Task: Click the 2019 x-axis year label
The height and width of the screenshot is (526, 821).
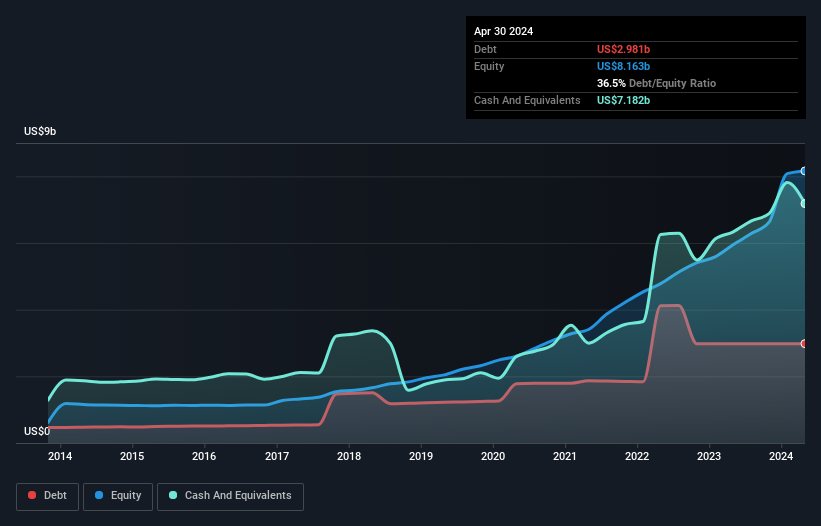Action: coord(421,456)
